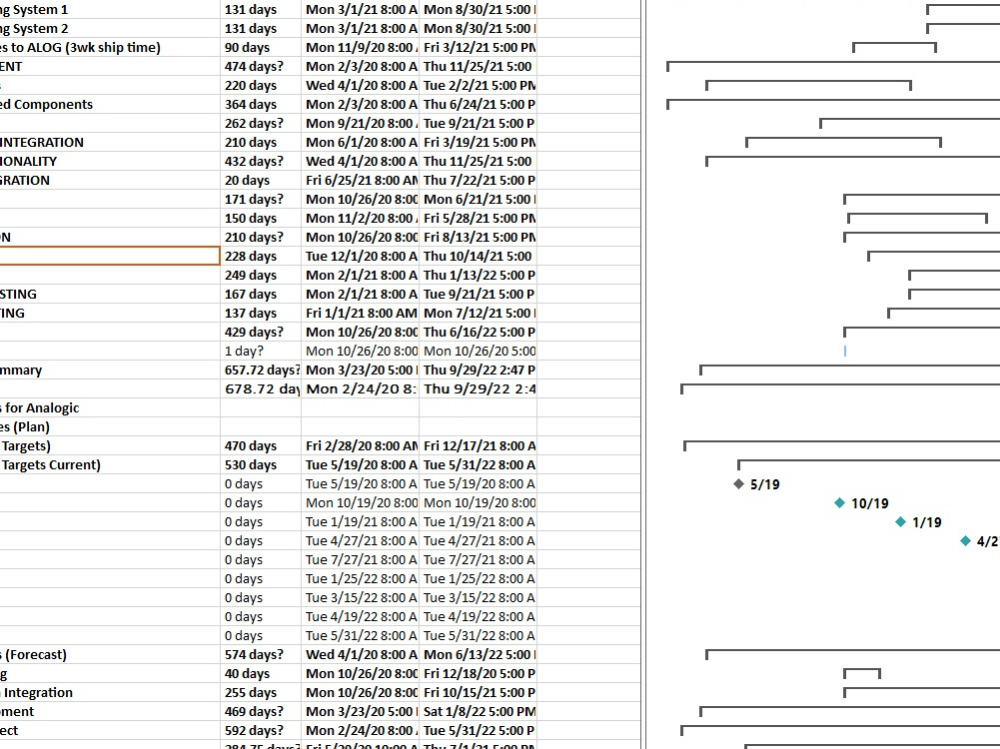1000x749 pixels.
Task: Click the task name ending '(Plan)'
Action: (25, 427)
